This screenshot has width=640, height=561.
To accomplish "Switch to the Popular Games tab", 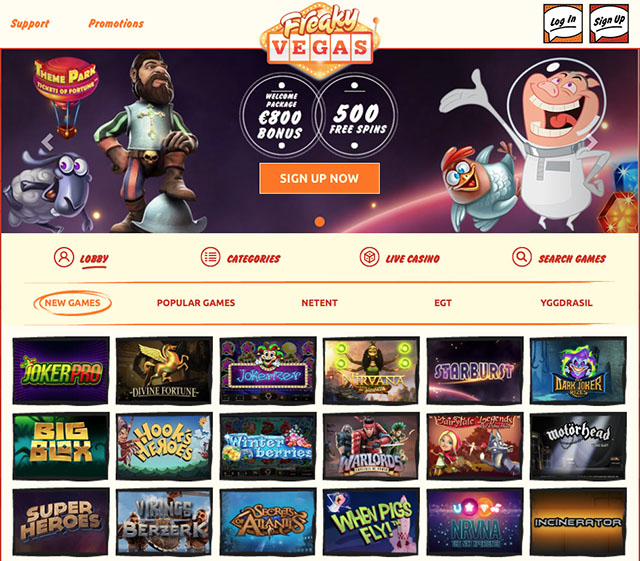I will (196, 303).
